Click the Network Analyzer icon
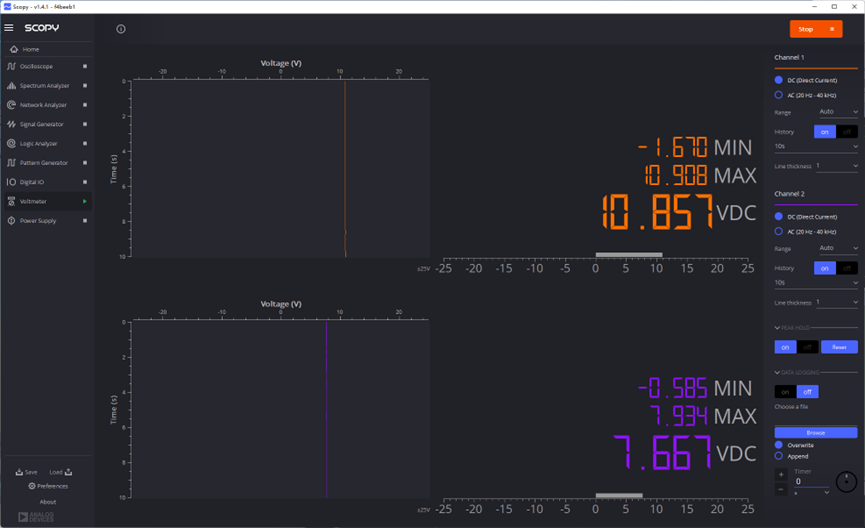Viewport: 865px width, 528px height. click(x=11, y=105)
